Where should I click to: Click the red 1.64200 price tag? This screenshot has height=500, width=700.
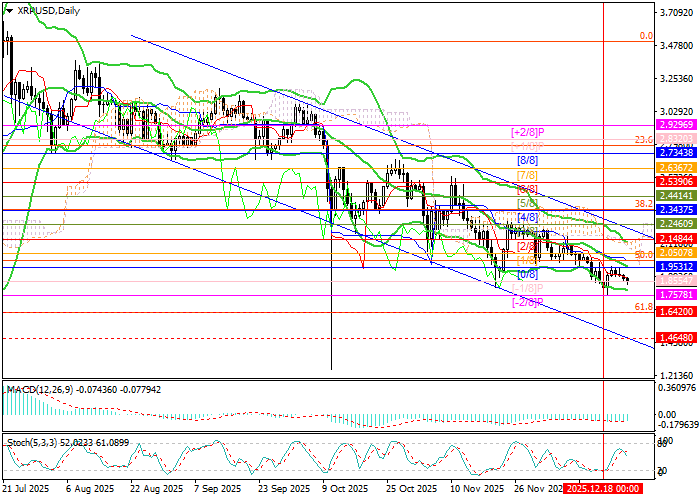[x=676, y=312]
